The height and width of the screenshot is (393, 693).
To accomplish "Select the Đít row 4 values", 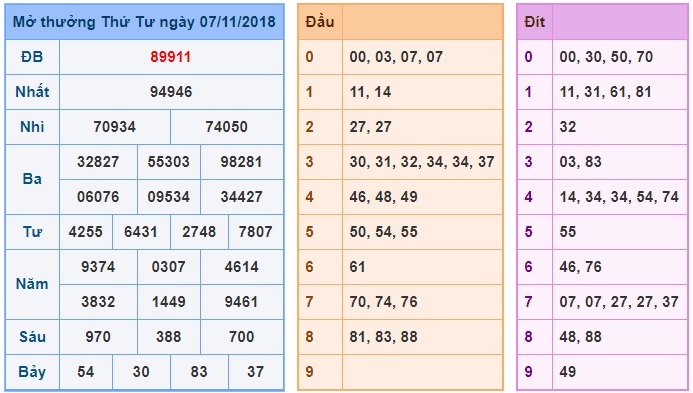I will 619,197.
